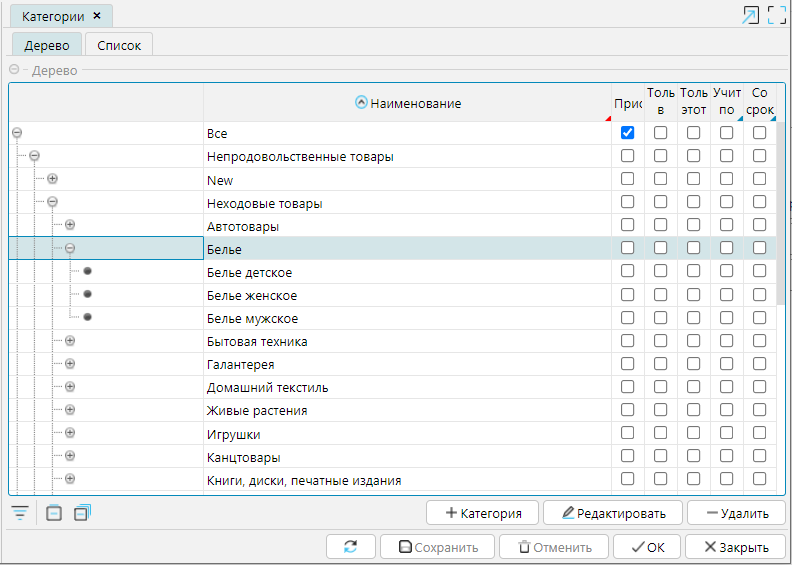The height and width of the screenshot is (565, 792).
Task: Select the Дерево tab
Action: click(x=46, y=45)
